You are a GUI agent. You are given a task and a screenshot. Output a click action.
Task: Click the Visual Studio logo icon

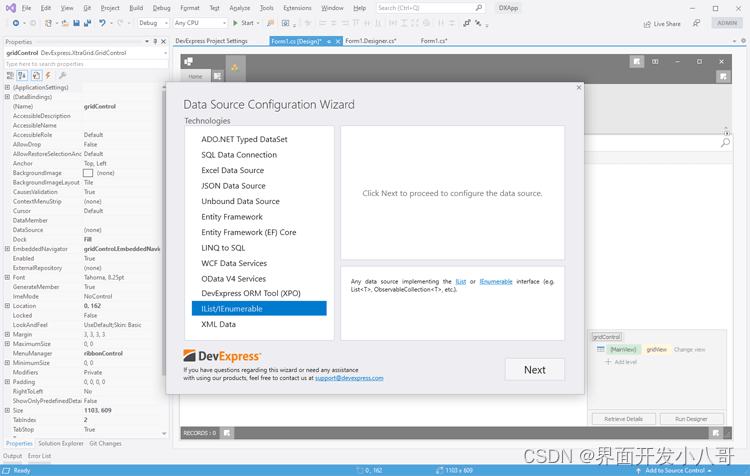click(x=11, y=8)
